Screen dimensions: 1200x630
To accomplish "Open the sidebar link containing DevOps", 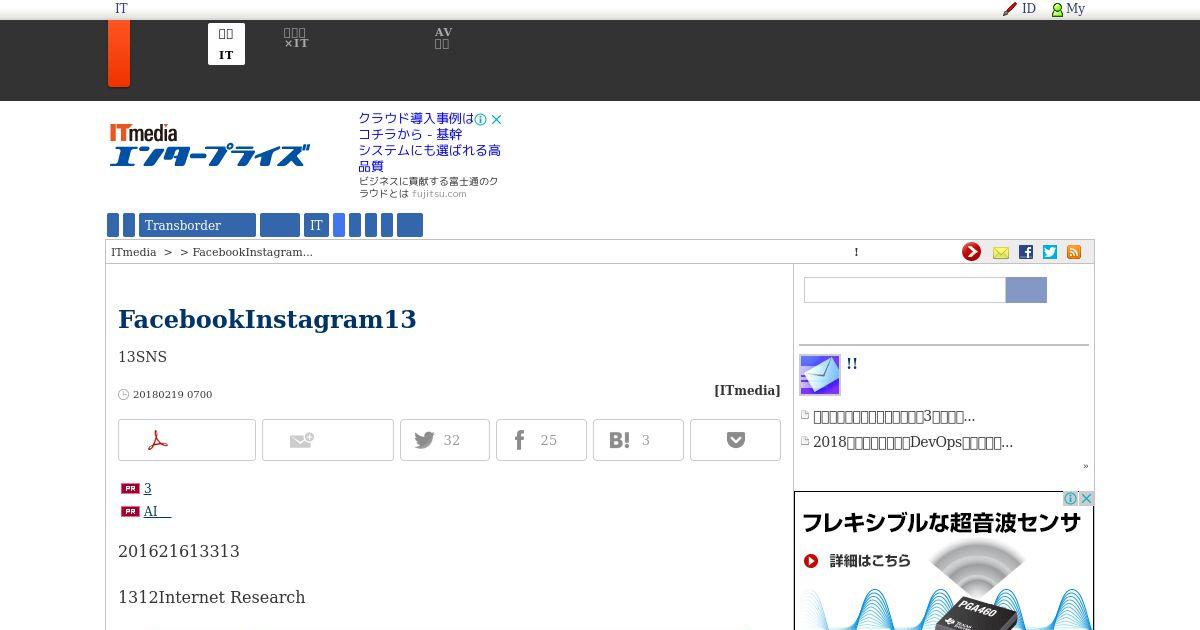I will 913,442.
